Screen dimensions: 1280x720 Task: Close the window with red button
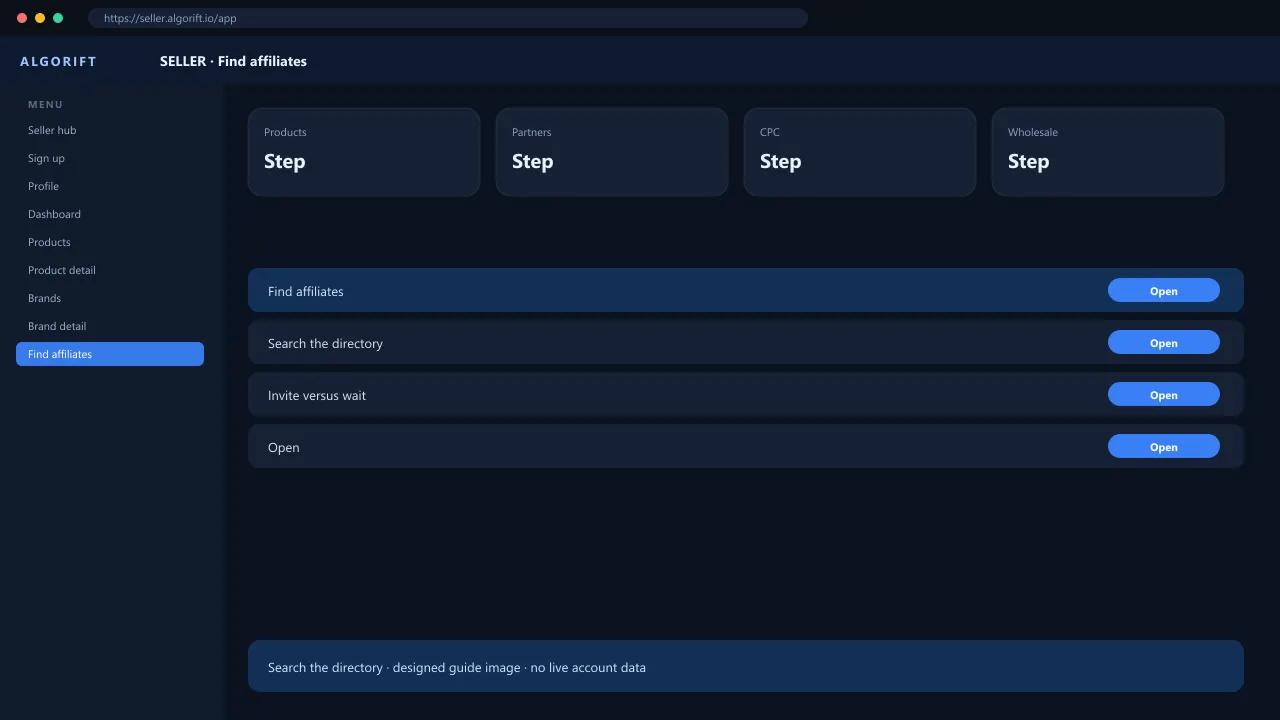tap(22, 18)
